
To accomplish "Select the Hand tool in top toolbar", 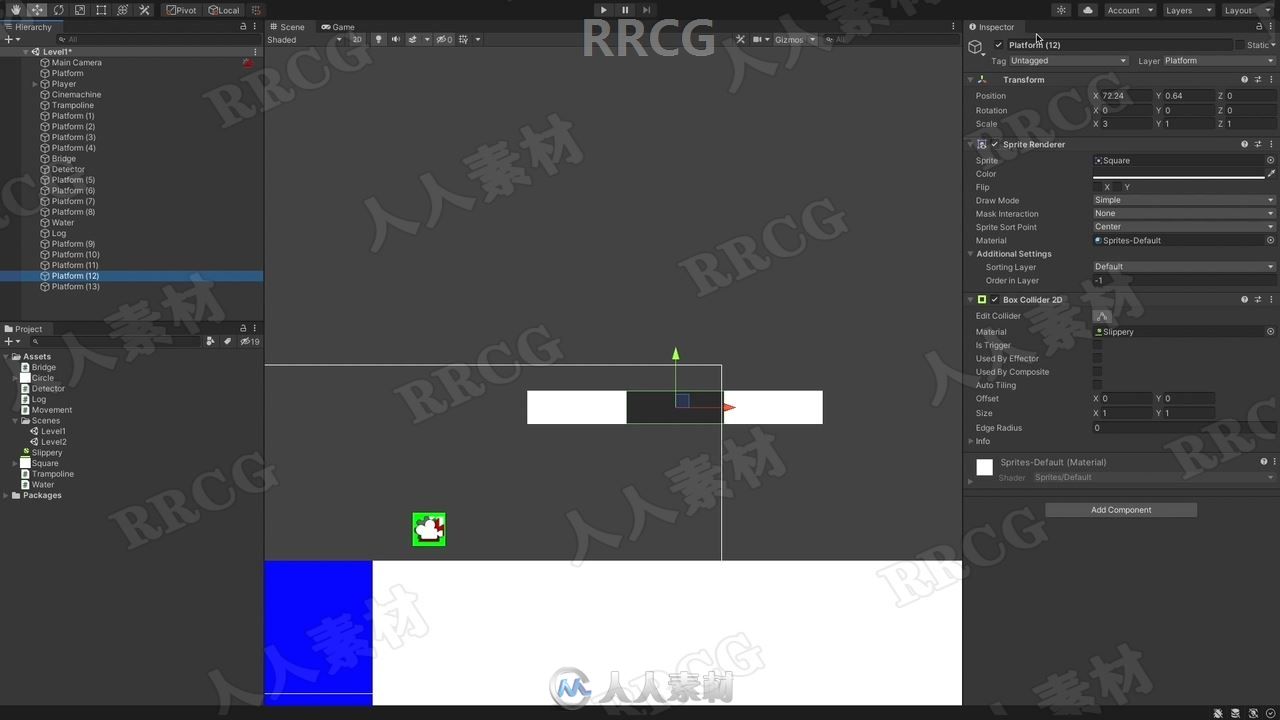I will pyautogui.click(x=15, y=10).
